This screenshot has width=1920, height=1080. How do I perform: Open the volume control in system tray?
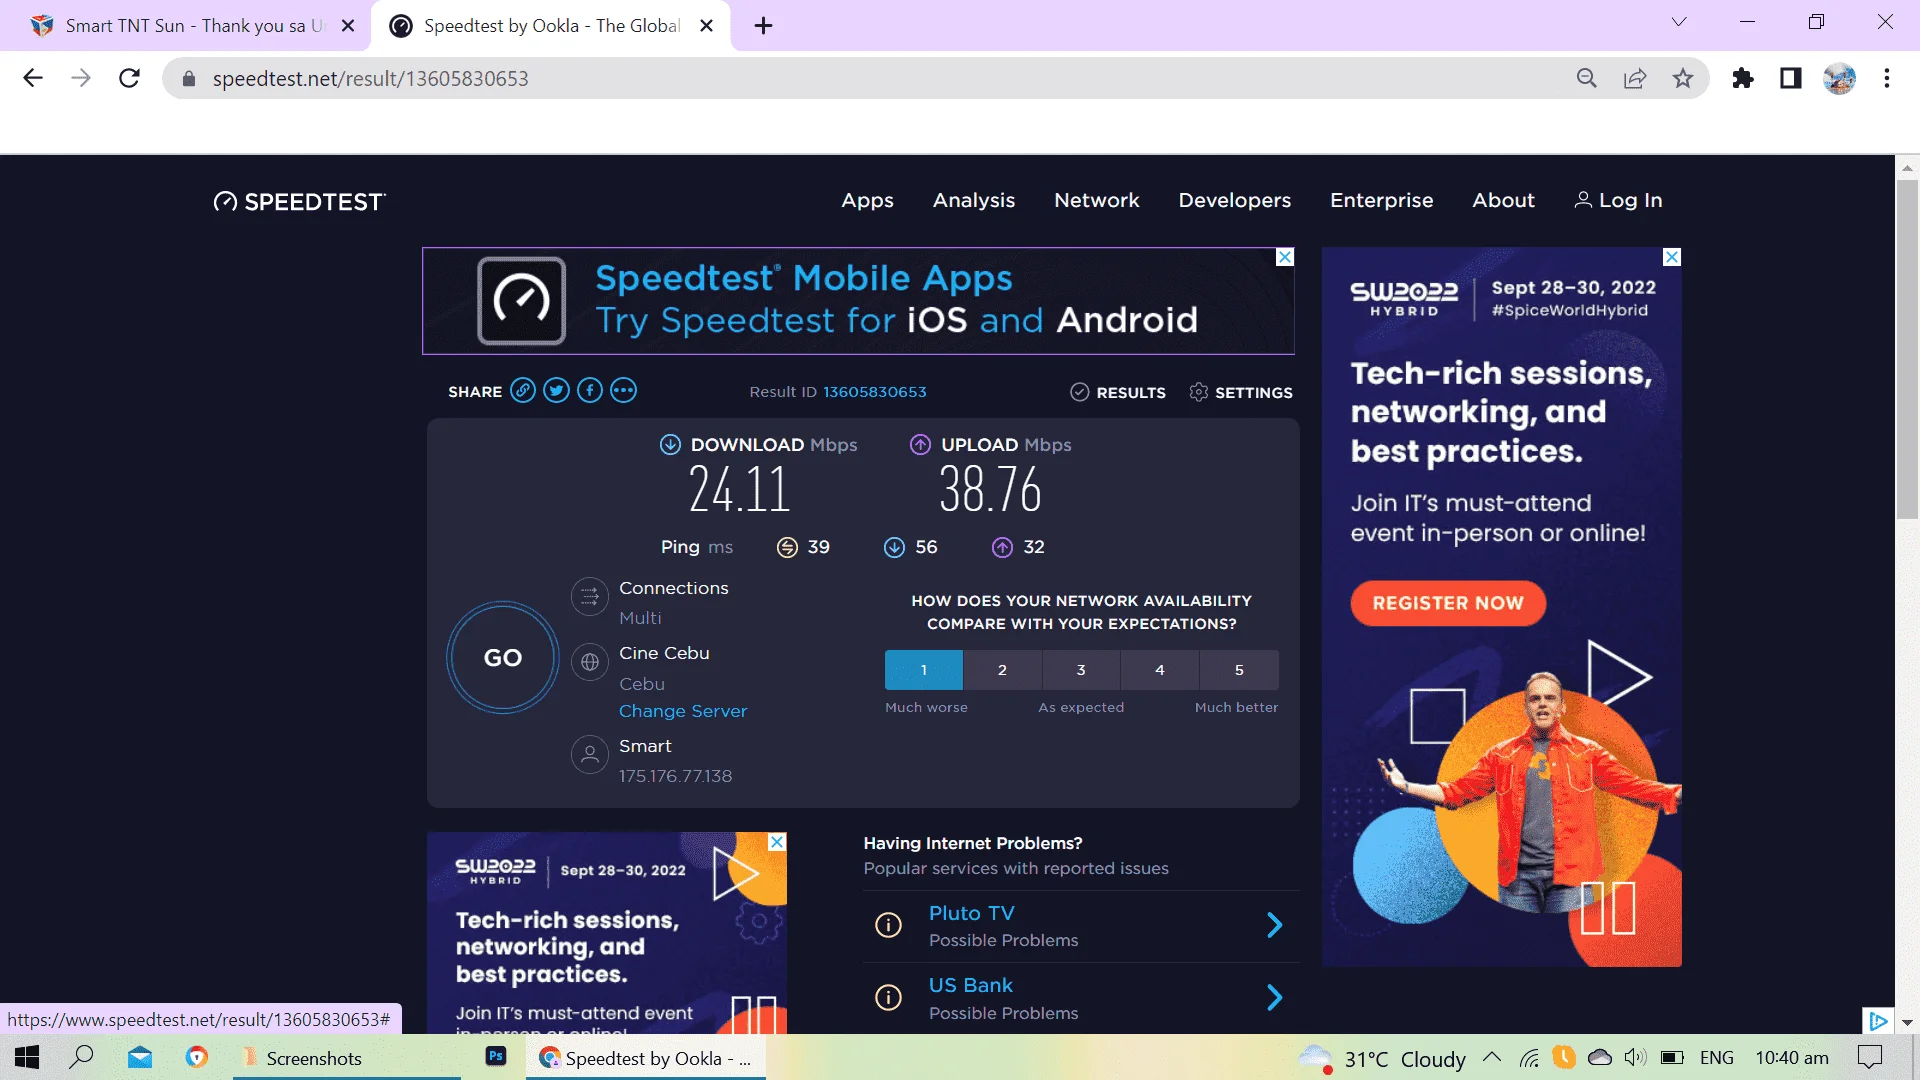[1635, 1057]
